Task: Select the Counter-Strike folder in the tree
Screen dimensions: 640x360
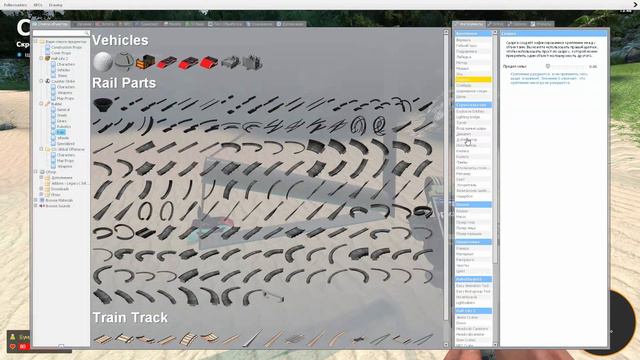Action: [x=63, y=81]
